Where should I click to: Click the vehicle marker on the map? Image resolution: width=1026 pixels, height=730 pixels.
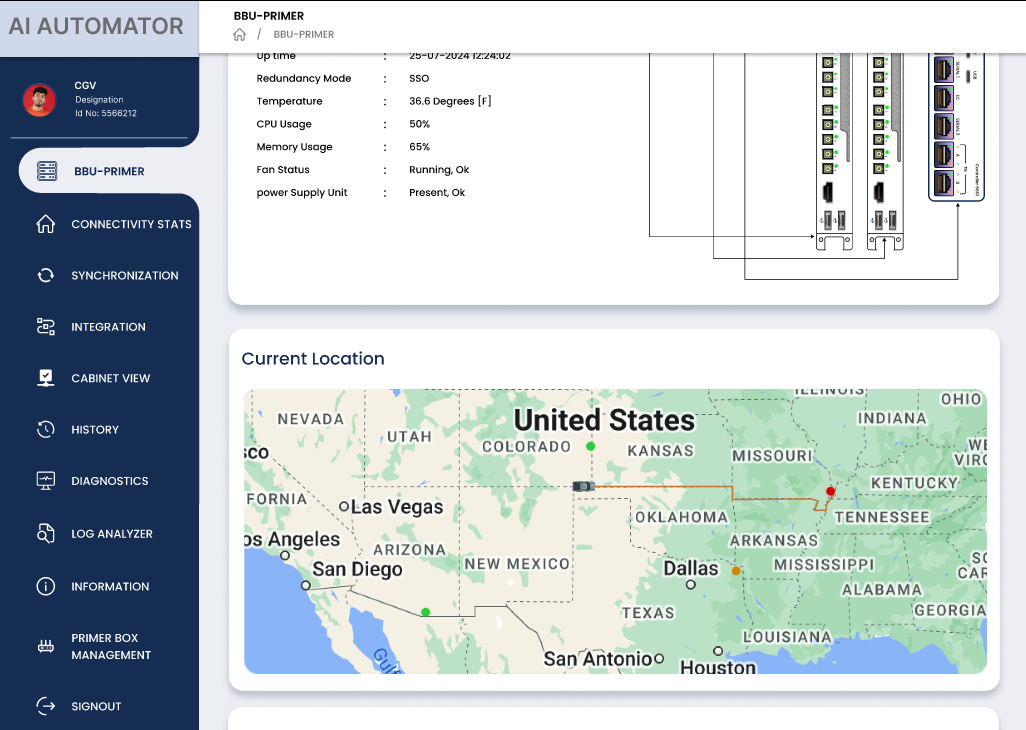click(584, 485)
